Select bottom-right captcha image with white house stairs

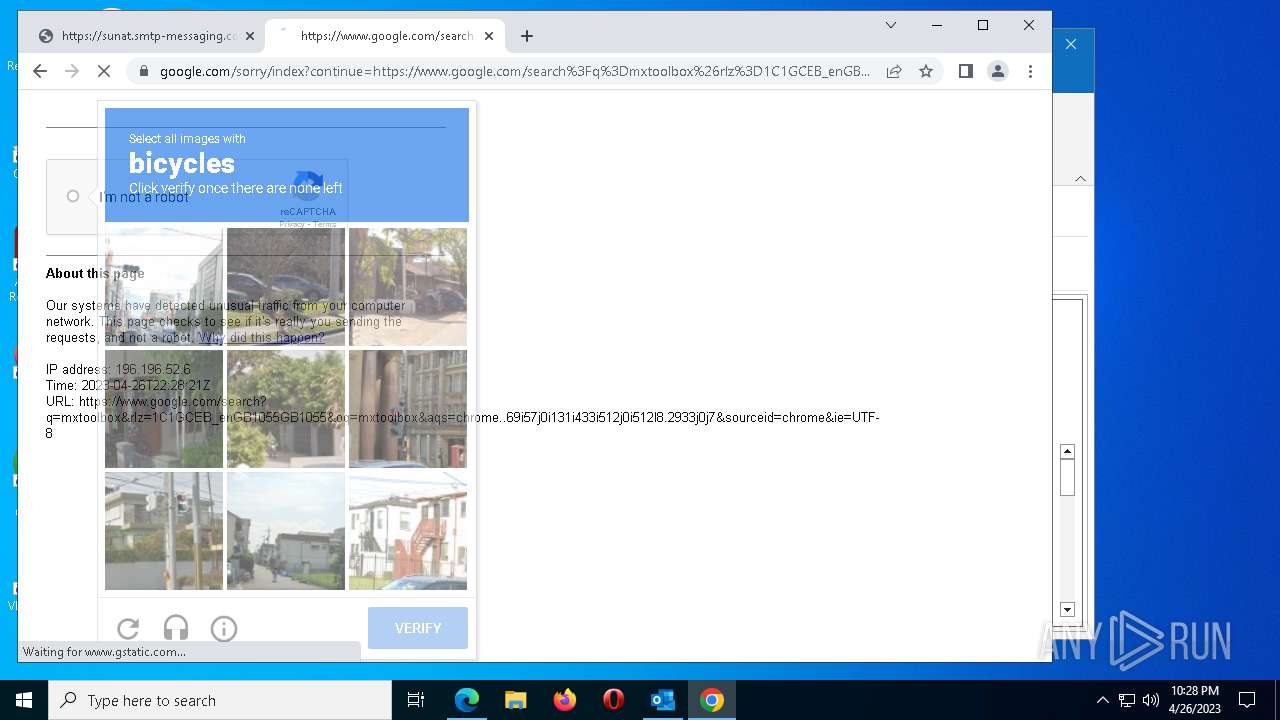coord(408,531)
